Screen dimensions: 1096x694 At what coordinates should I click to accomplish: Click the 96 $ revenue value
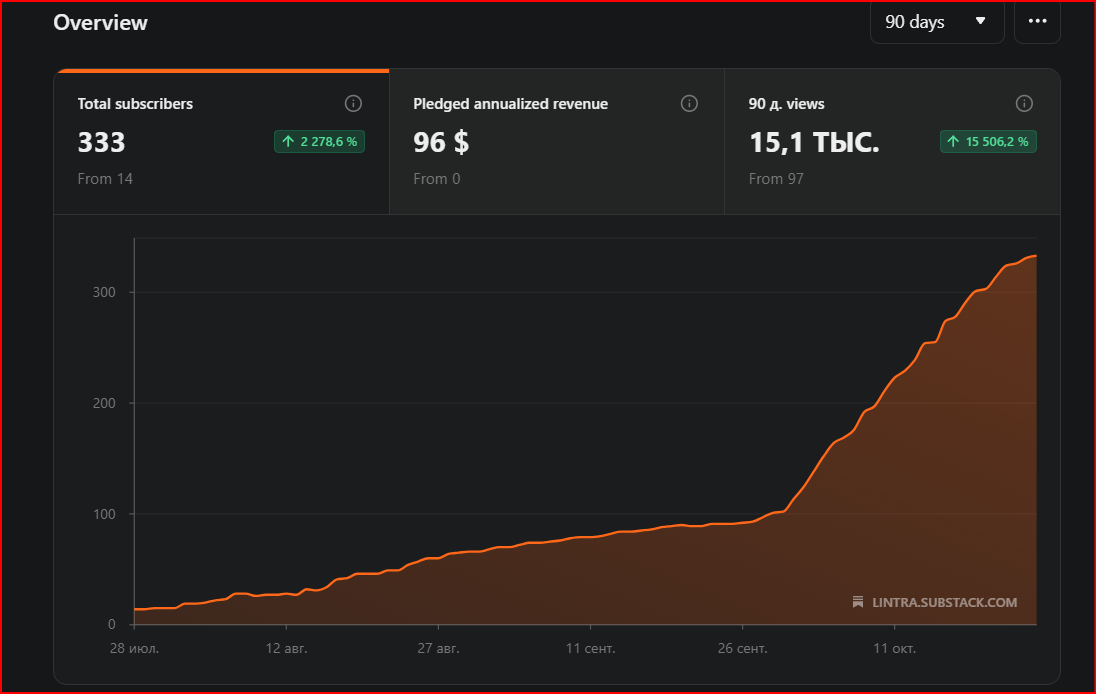pos(441,143)
